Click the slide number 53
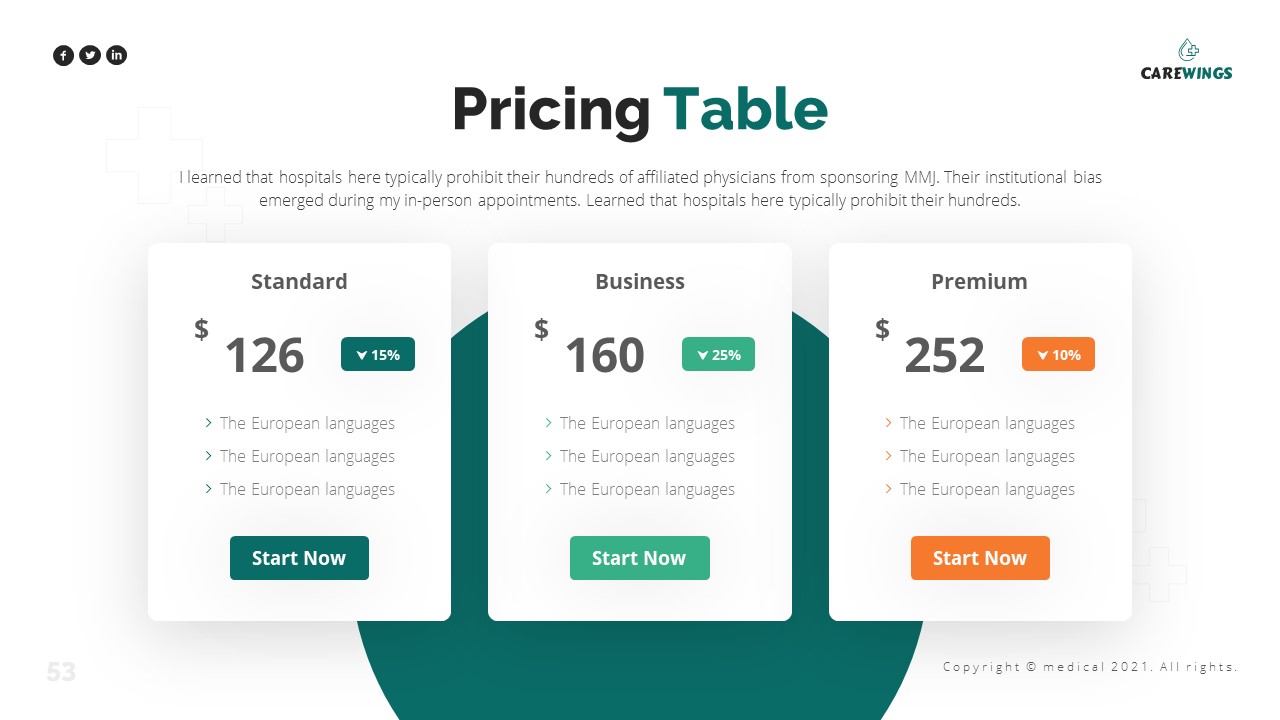 tap(61, 672)
